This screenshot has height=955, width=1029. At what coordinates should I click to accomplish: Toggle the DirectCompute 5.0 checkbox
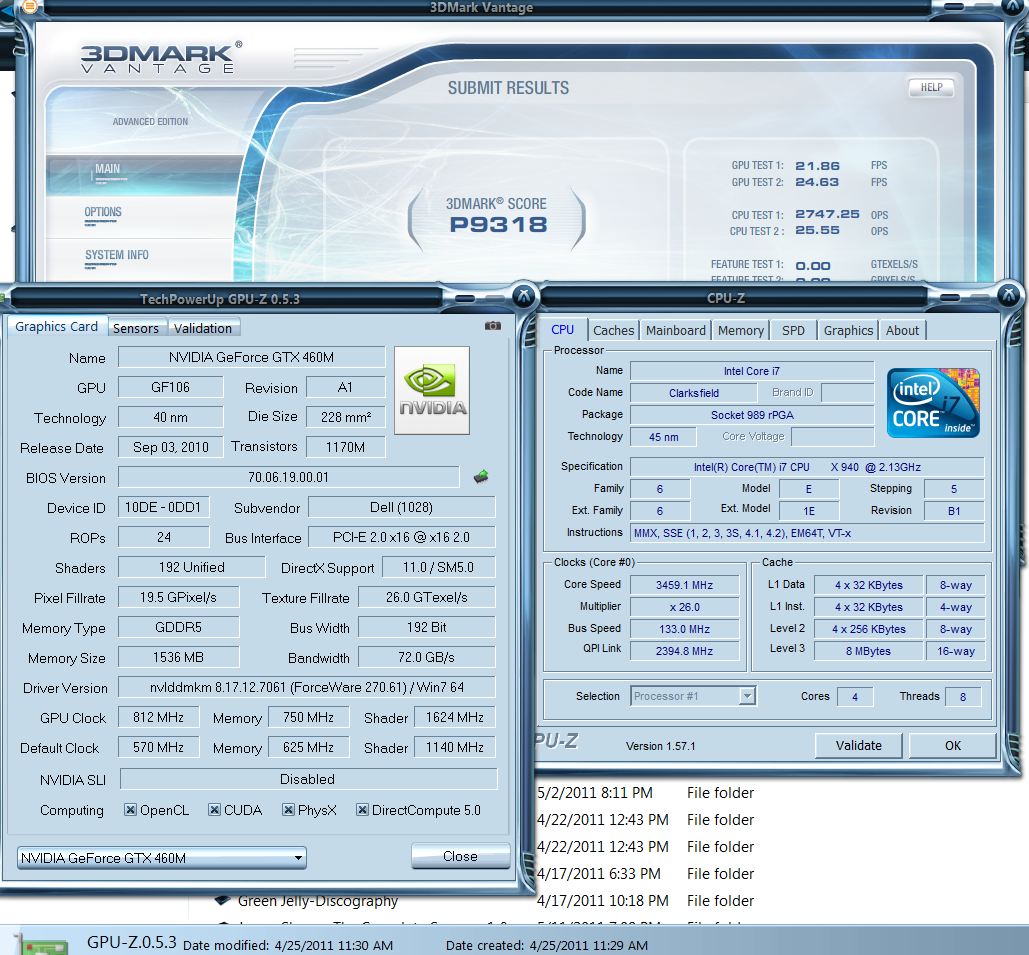click(362, 810)
